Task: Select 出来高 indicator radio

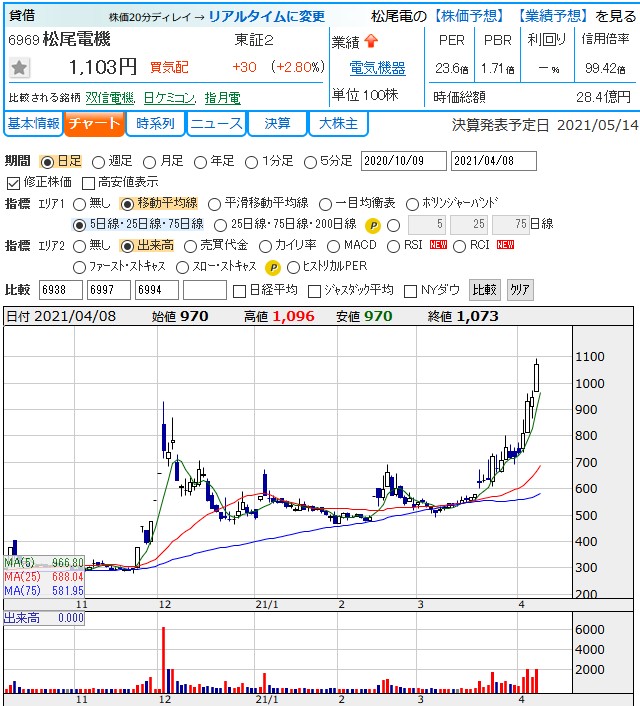Action: coord(127,246)
